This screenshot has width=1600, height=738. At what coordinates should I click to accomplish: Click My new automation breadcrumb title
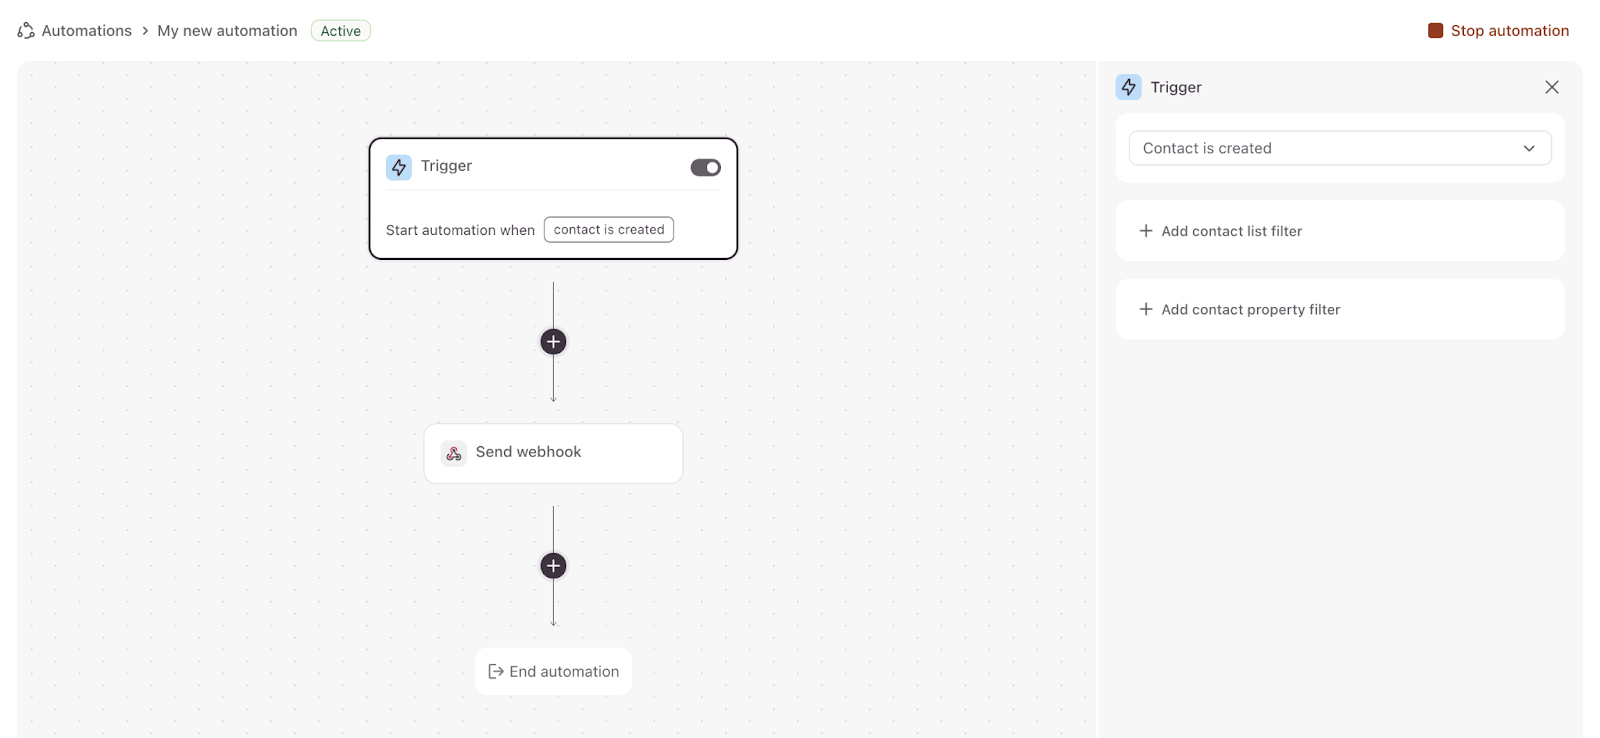[227, 31]
